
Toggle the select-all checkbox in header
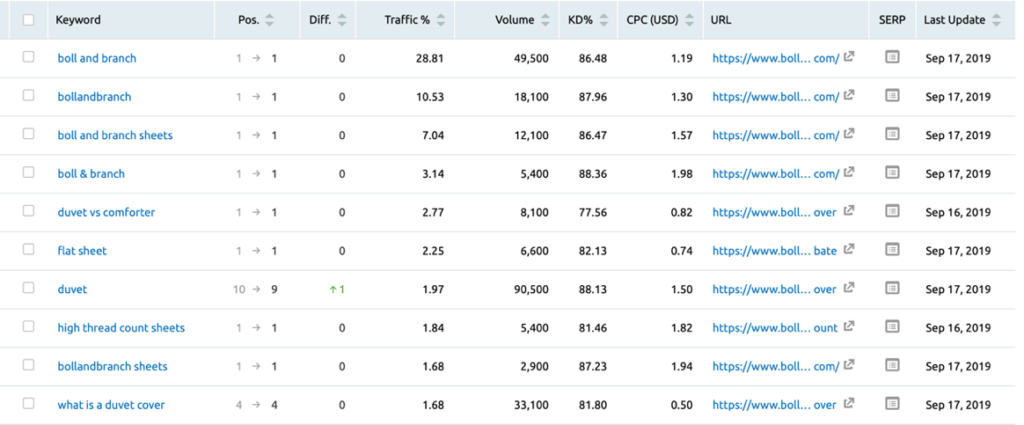(28, 20)
